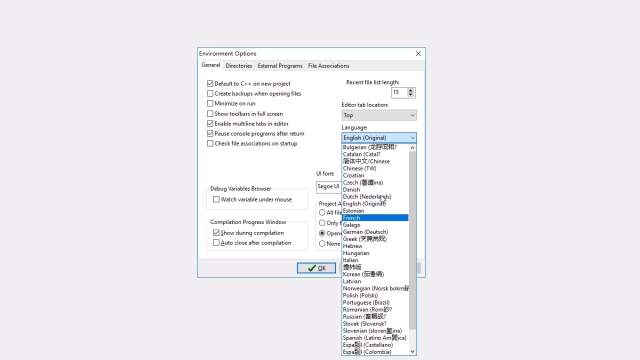The height and width of the screenshot is (360, 640).
Task: Open the Editor tab location dropdown
Action: tap(379, 115)
